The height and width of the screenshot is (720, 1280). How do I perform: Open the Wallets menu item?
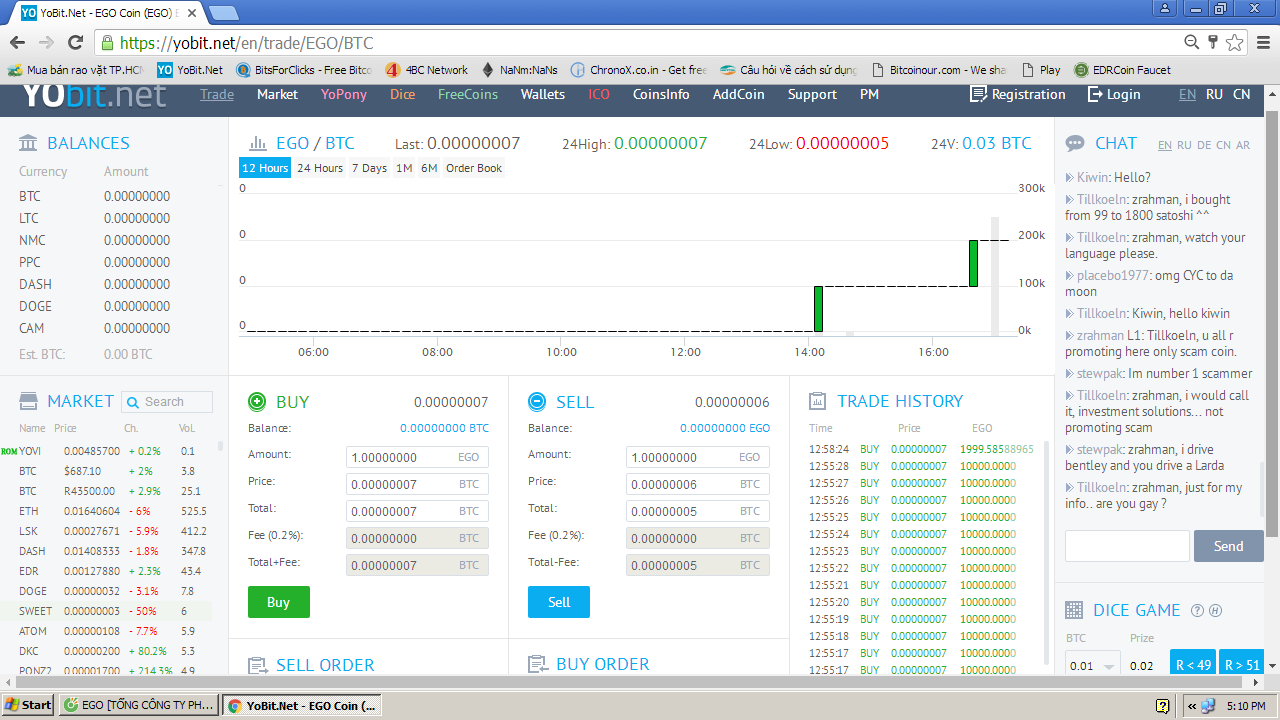click(x=543, y=94)
